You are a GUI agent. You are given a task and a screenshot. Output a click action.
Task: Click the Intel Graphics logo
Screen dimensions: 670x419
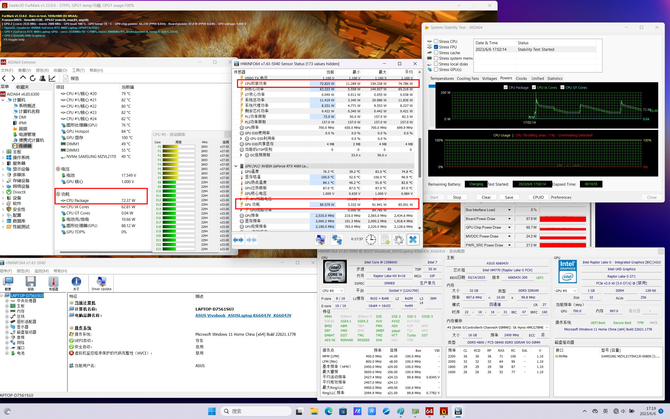567,271
